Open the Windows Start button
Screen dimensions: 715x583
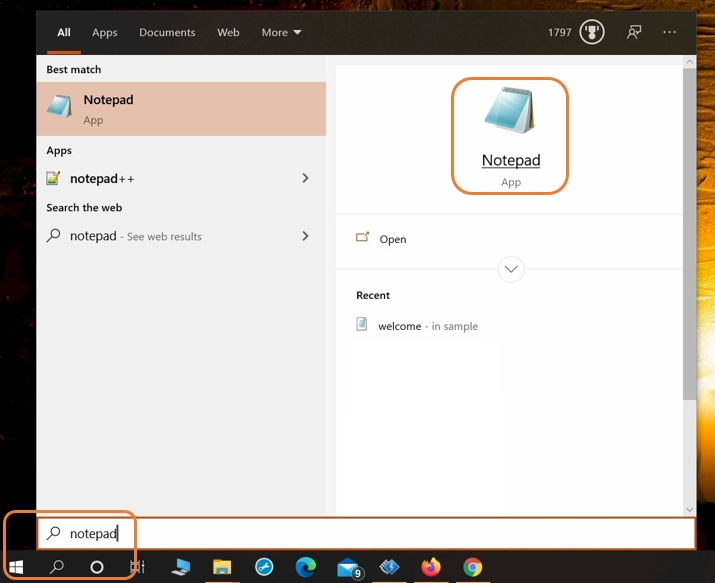pos(16,567)
